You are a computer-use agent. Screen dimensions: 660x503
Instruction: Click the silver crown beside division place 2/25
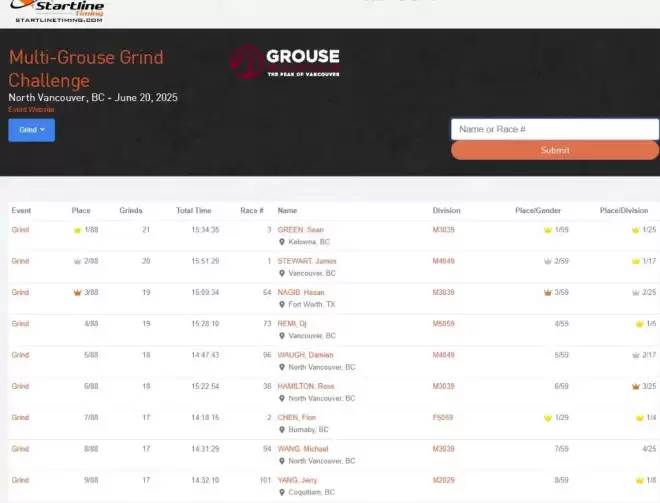tap(636, 293)
